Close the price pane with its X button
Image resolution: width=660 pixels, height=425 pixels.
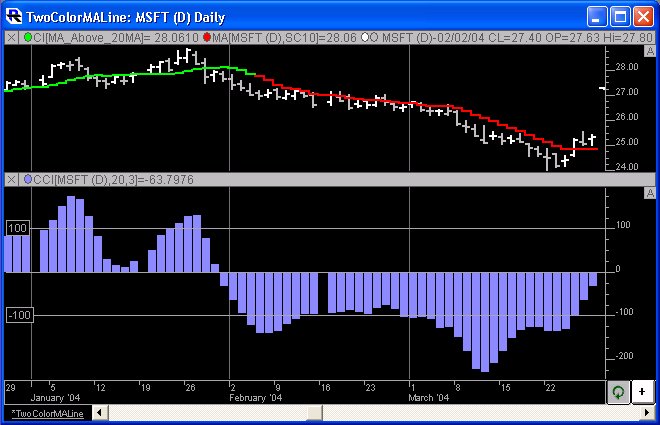[11, 38]
